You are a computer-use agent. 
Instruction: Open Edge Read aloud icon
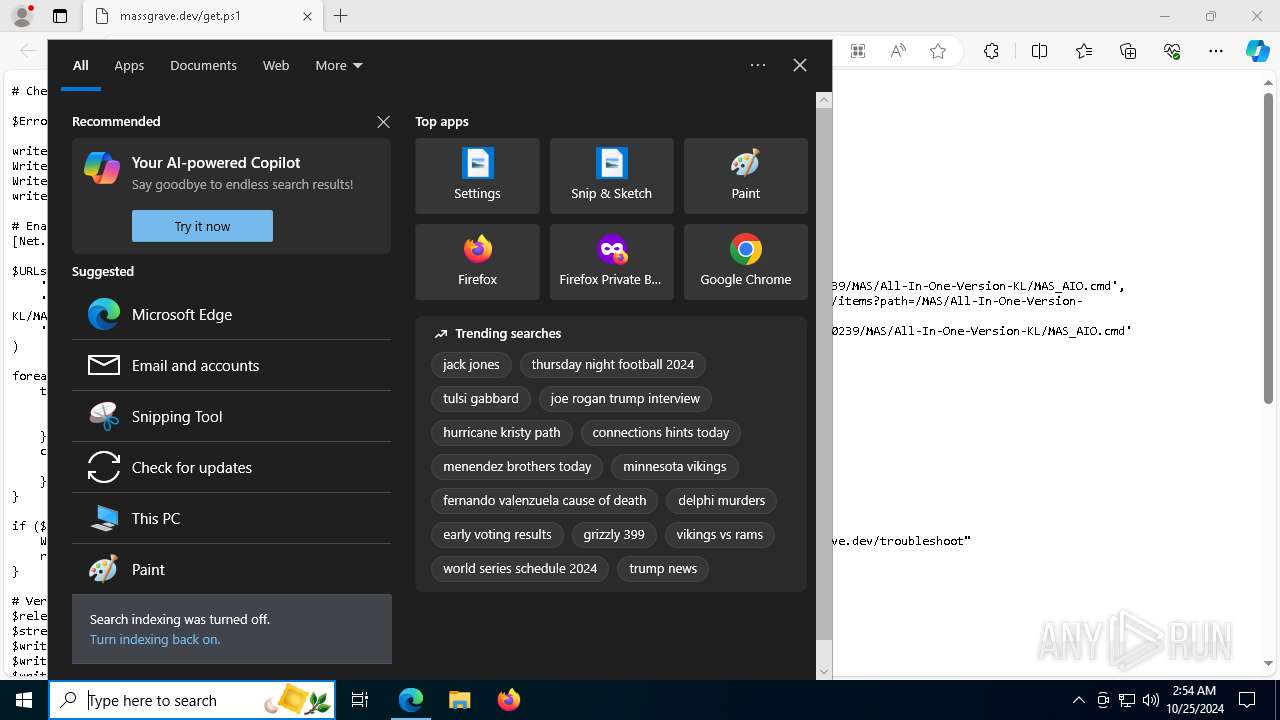point(898,51)
